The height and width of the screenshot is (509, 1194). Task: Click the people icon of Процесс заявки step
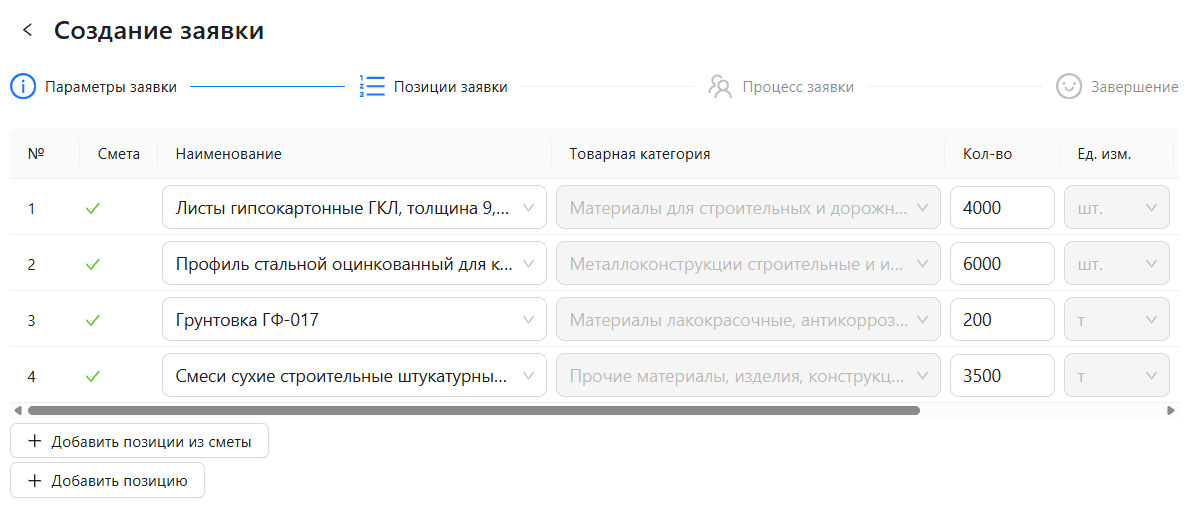pos(720,87)
